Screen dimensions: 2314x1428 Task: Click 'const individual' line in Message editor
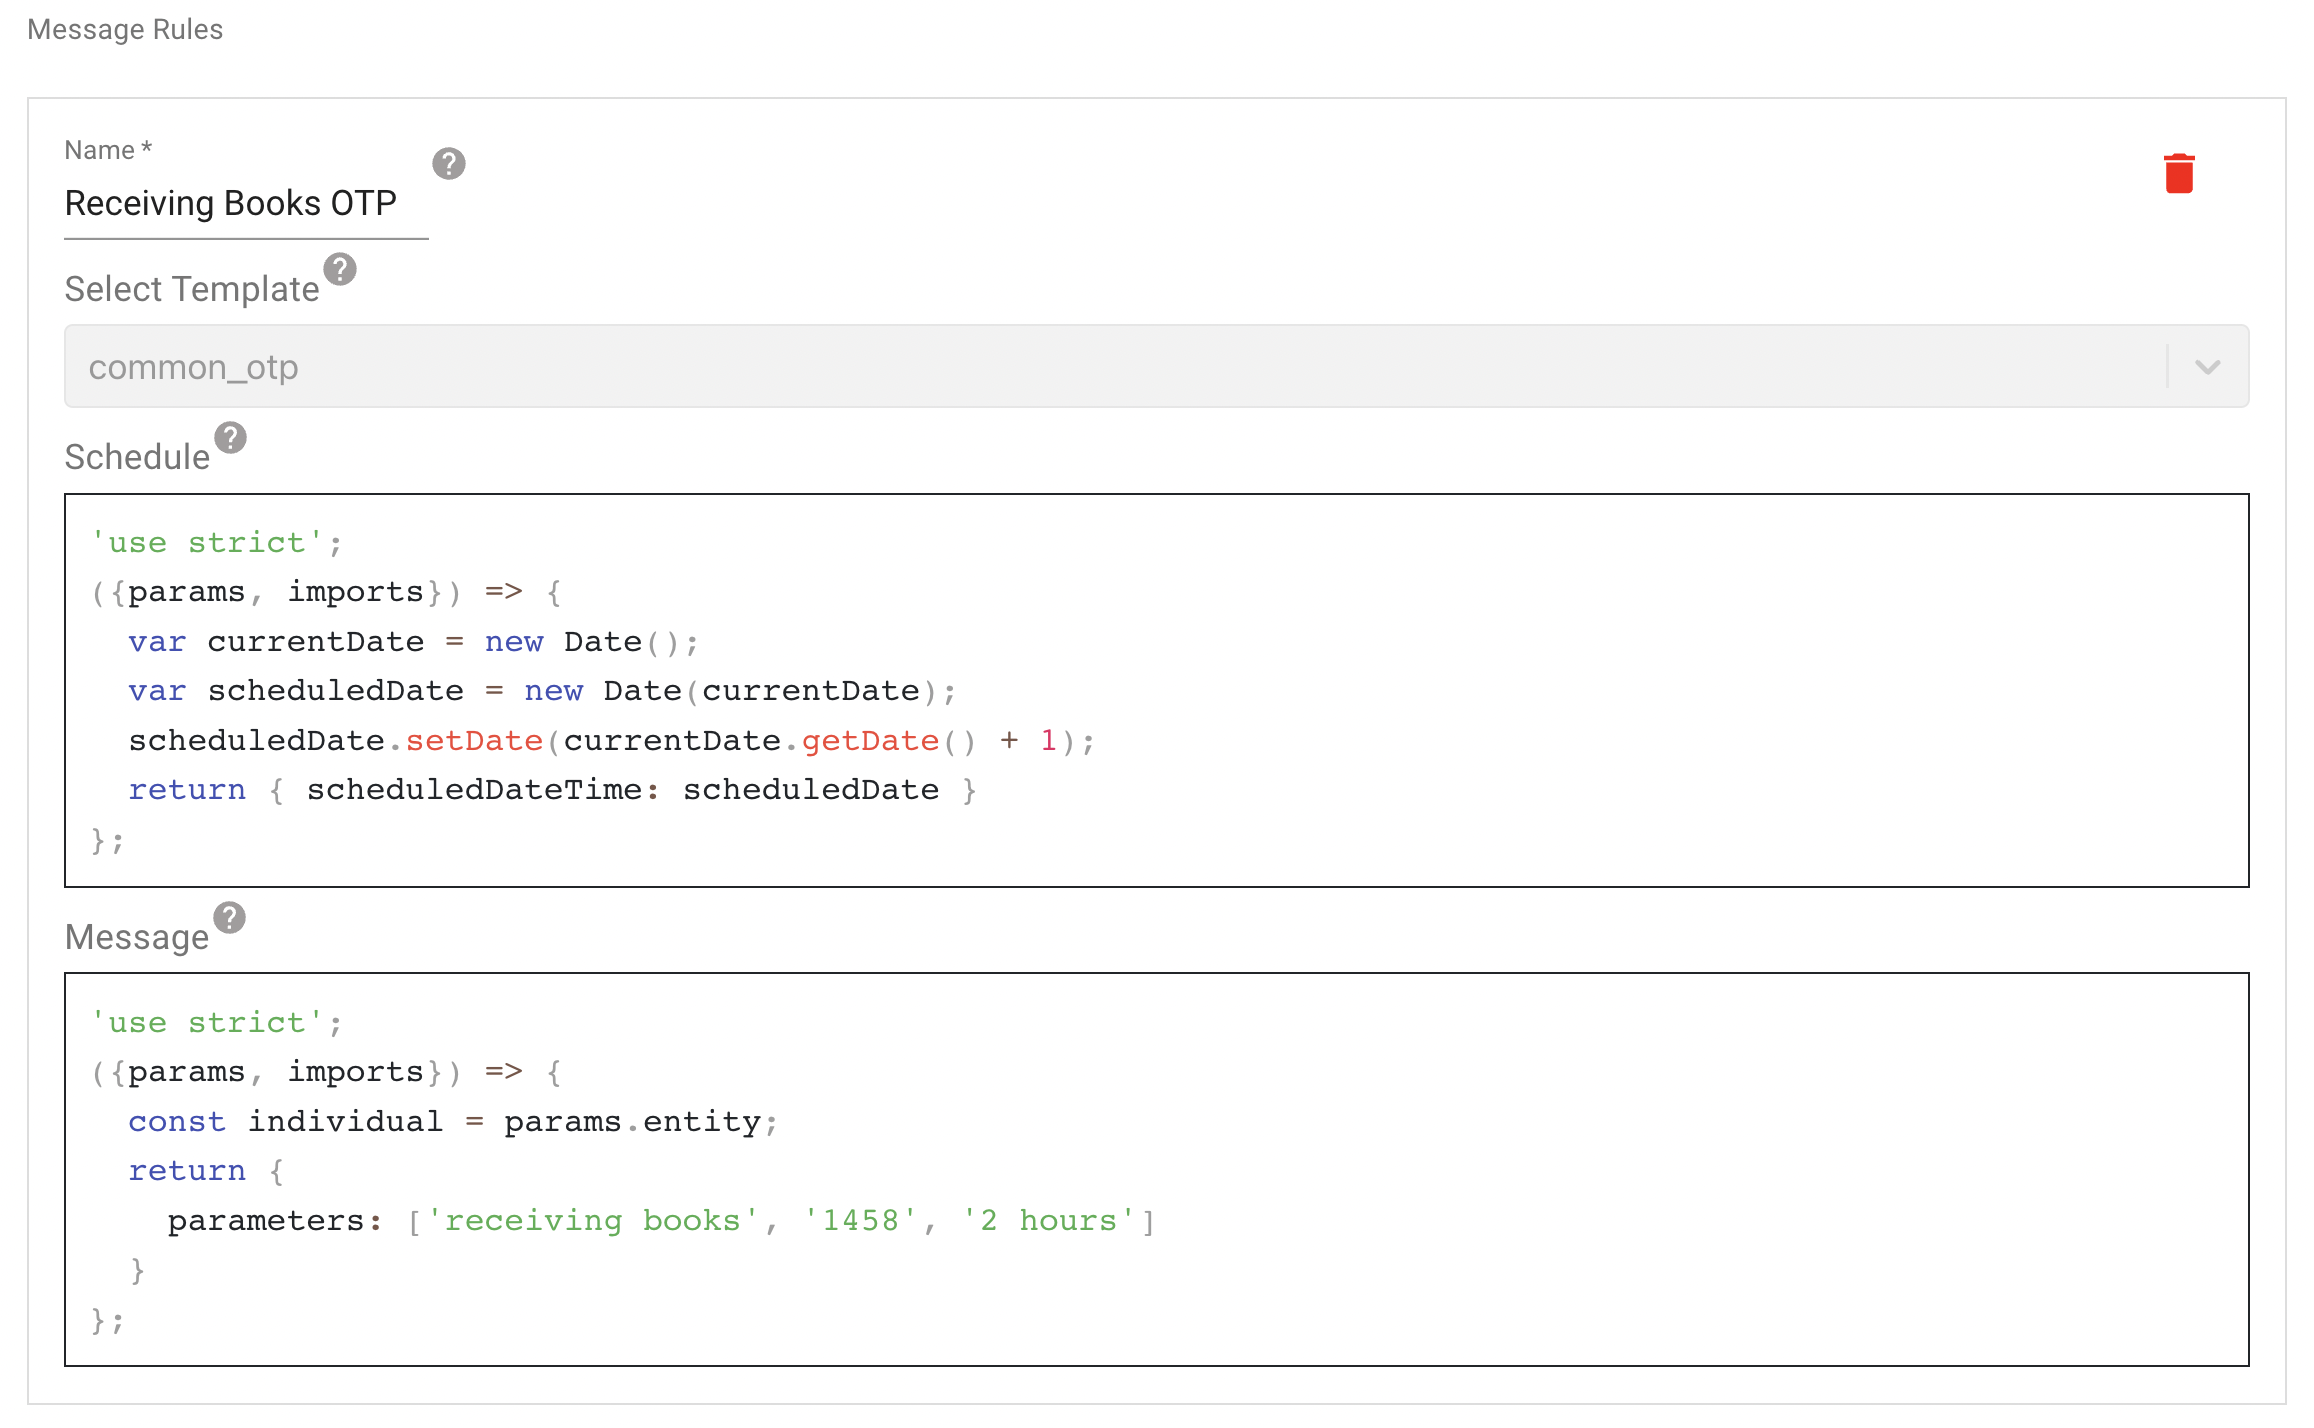pyautogui.click(x=450, y=1122)
